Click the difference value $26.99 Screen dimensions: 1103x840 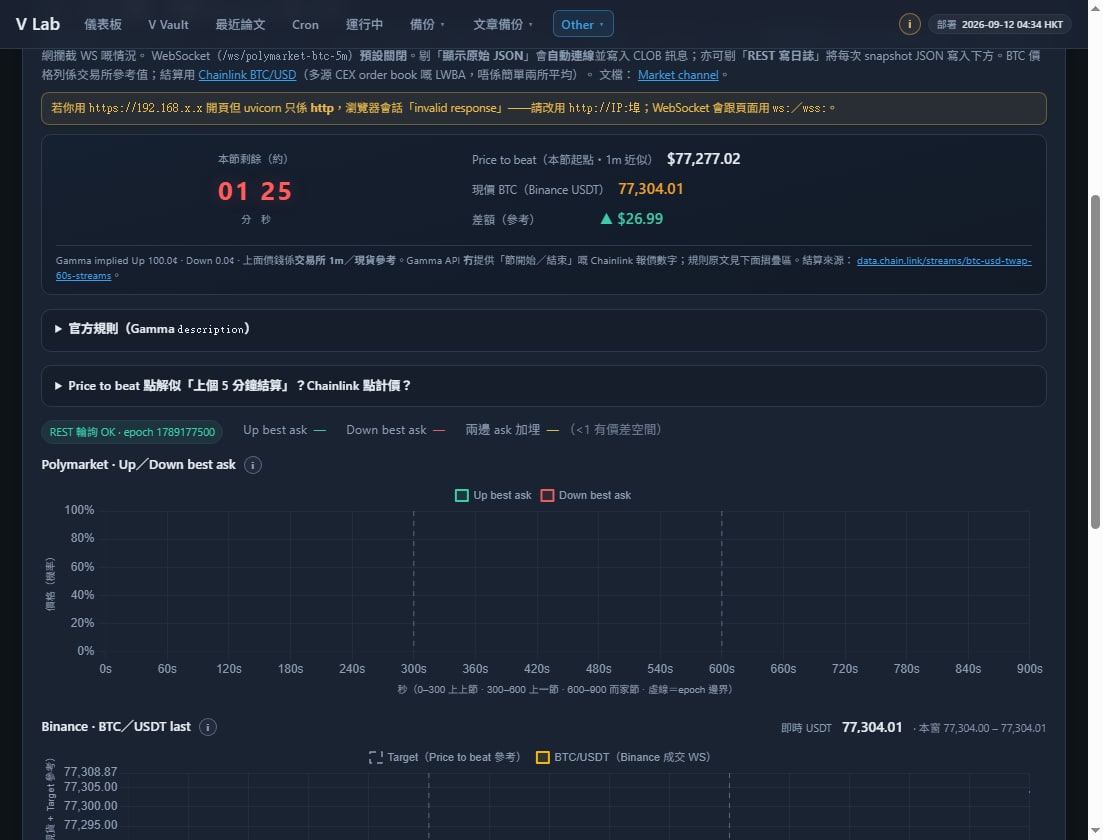coord(632,219)
